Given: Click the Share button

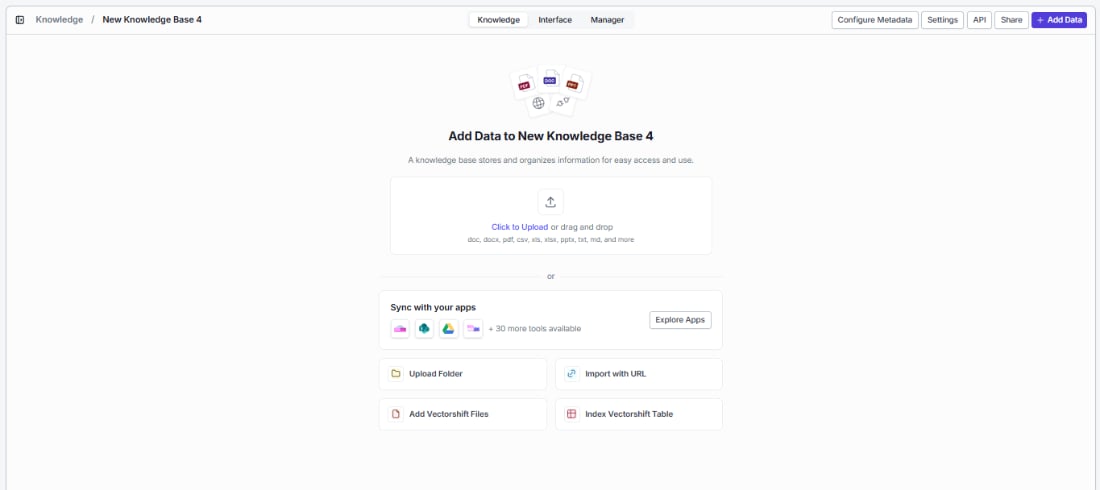Looking at the screenshot, I should [1012, 20].
